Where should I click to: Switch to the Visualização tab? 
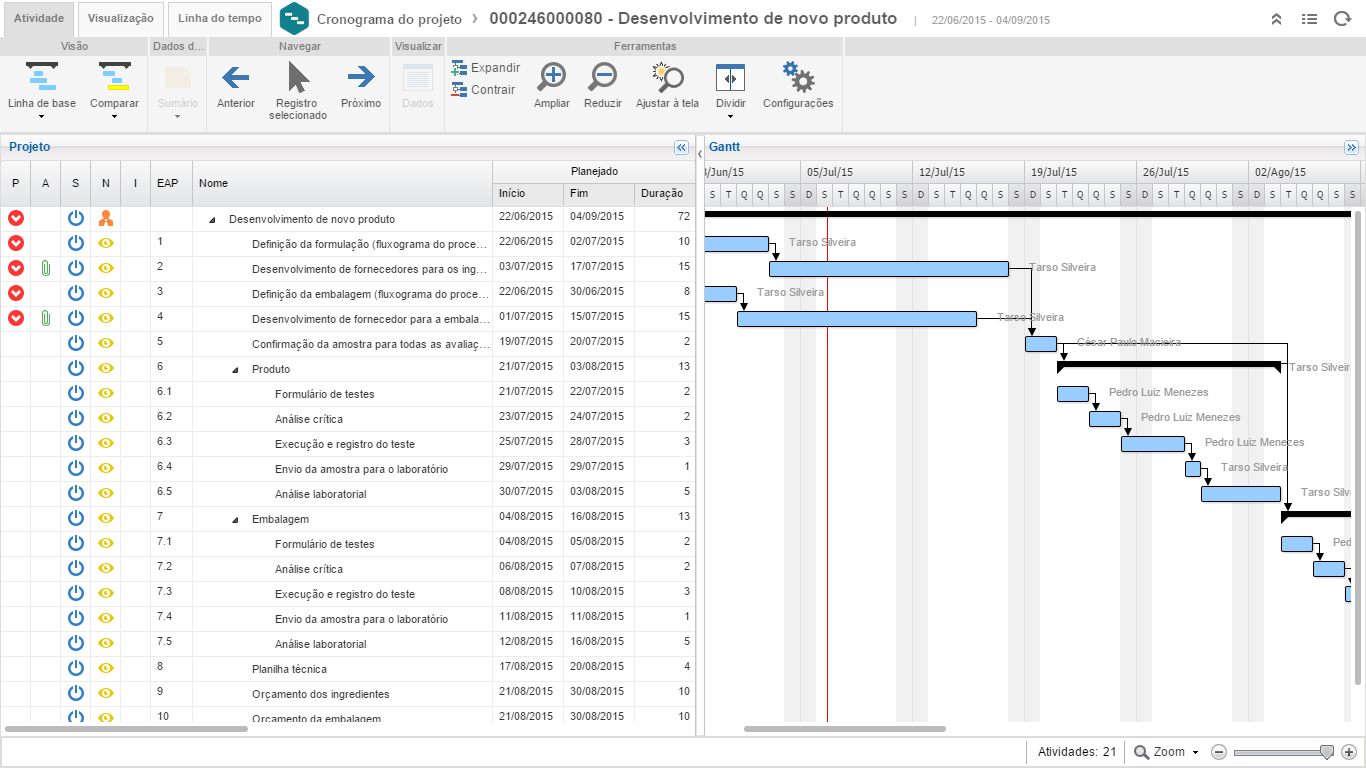(x=120, y=18)
